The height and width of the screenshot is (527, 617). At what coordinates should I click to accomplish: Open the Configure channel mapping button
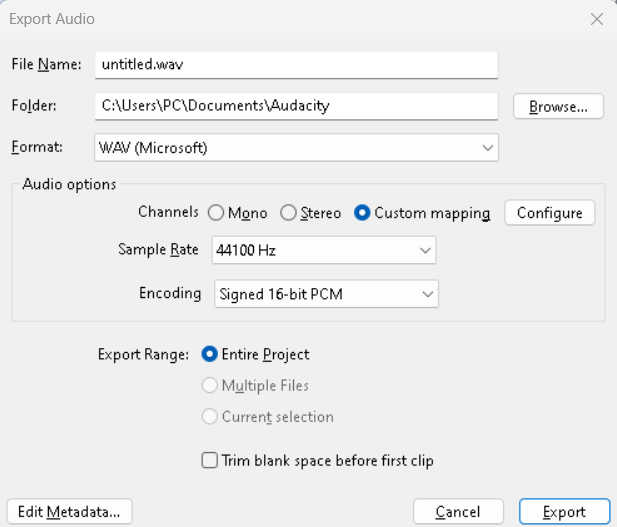[549, 213]
